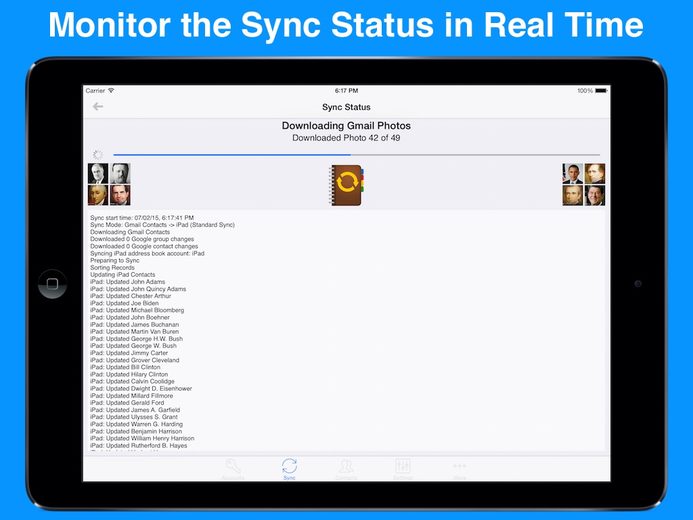Screen dimensions: 693x520
Task: Click "iPad: Updated Benjamin Harrison" line
Action: click(136, 431)
